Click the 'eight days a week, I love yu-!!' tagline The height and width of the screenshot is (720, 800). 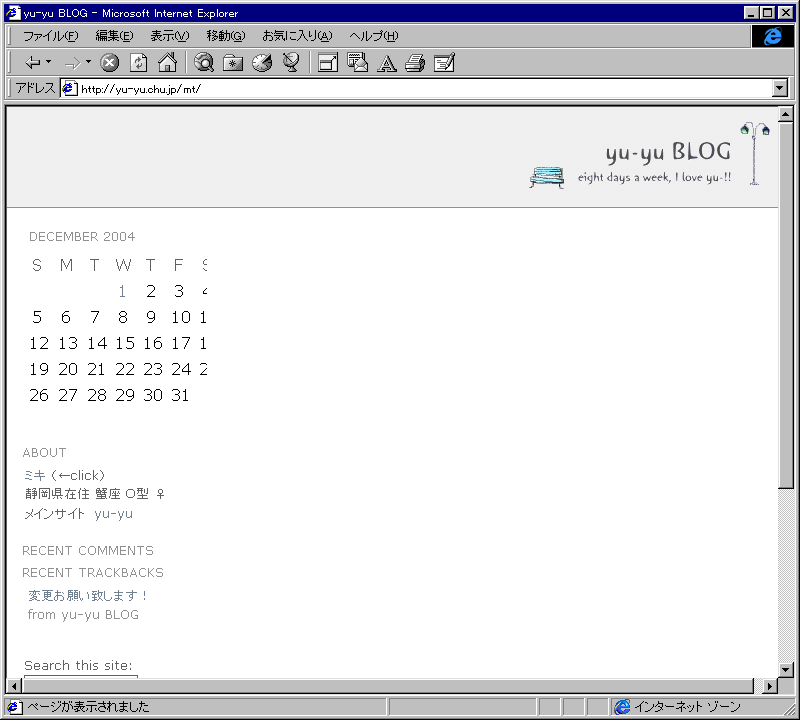pyautogui.click(x=654, y=178)
